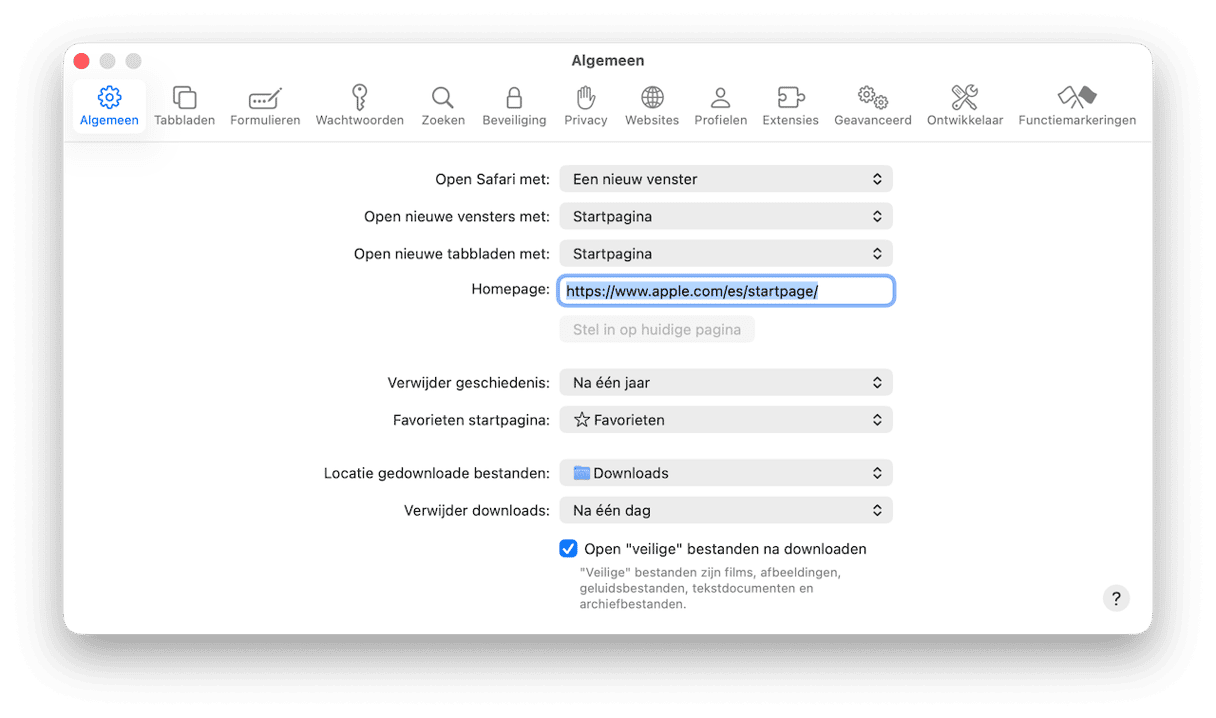The image size is (1216, 718).
Task: Select the Algemeen gear tab
Action: (109, 106)
